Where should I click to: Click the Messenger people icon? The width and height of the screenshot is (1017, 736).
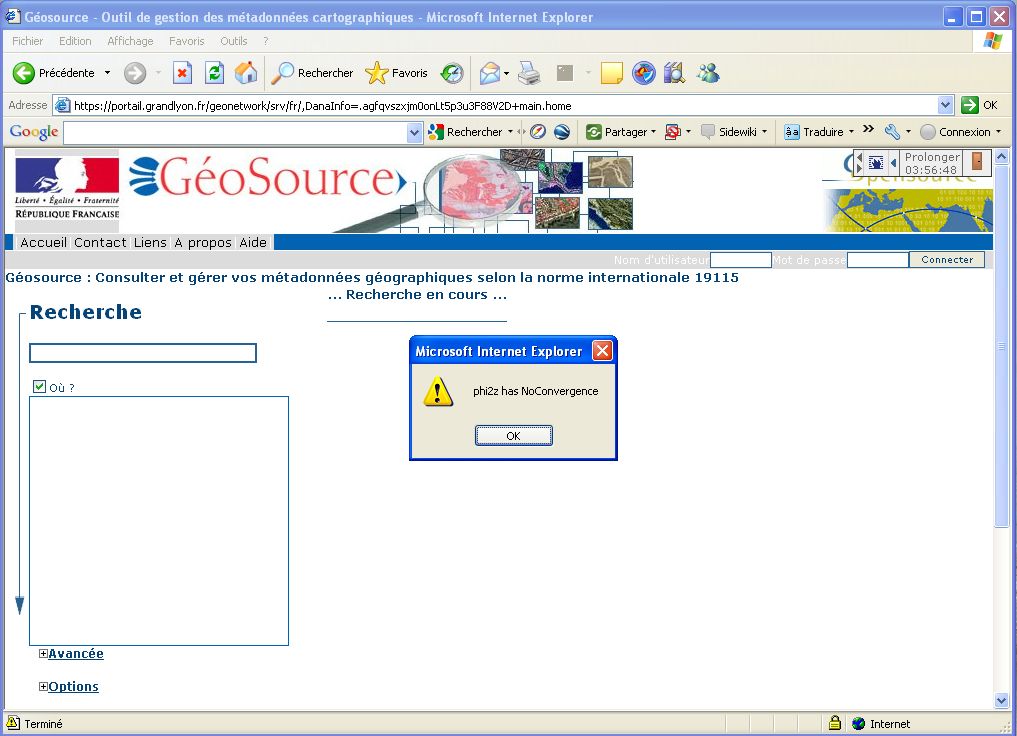click(x=708, y=73)
